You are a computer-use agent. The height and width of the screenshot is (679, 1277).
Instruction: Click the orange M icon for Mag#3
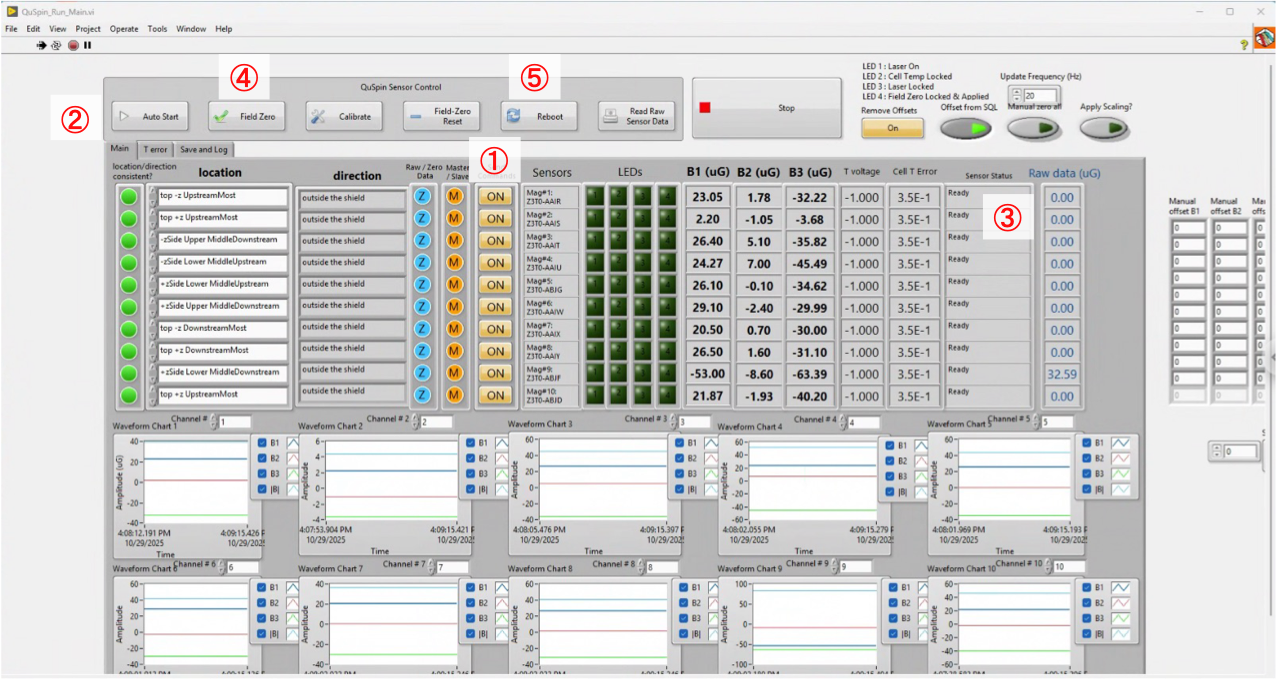click(454, 240)
